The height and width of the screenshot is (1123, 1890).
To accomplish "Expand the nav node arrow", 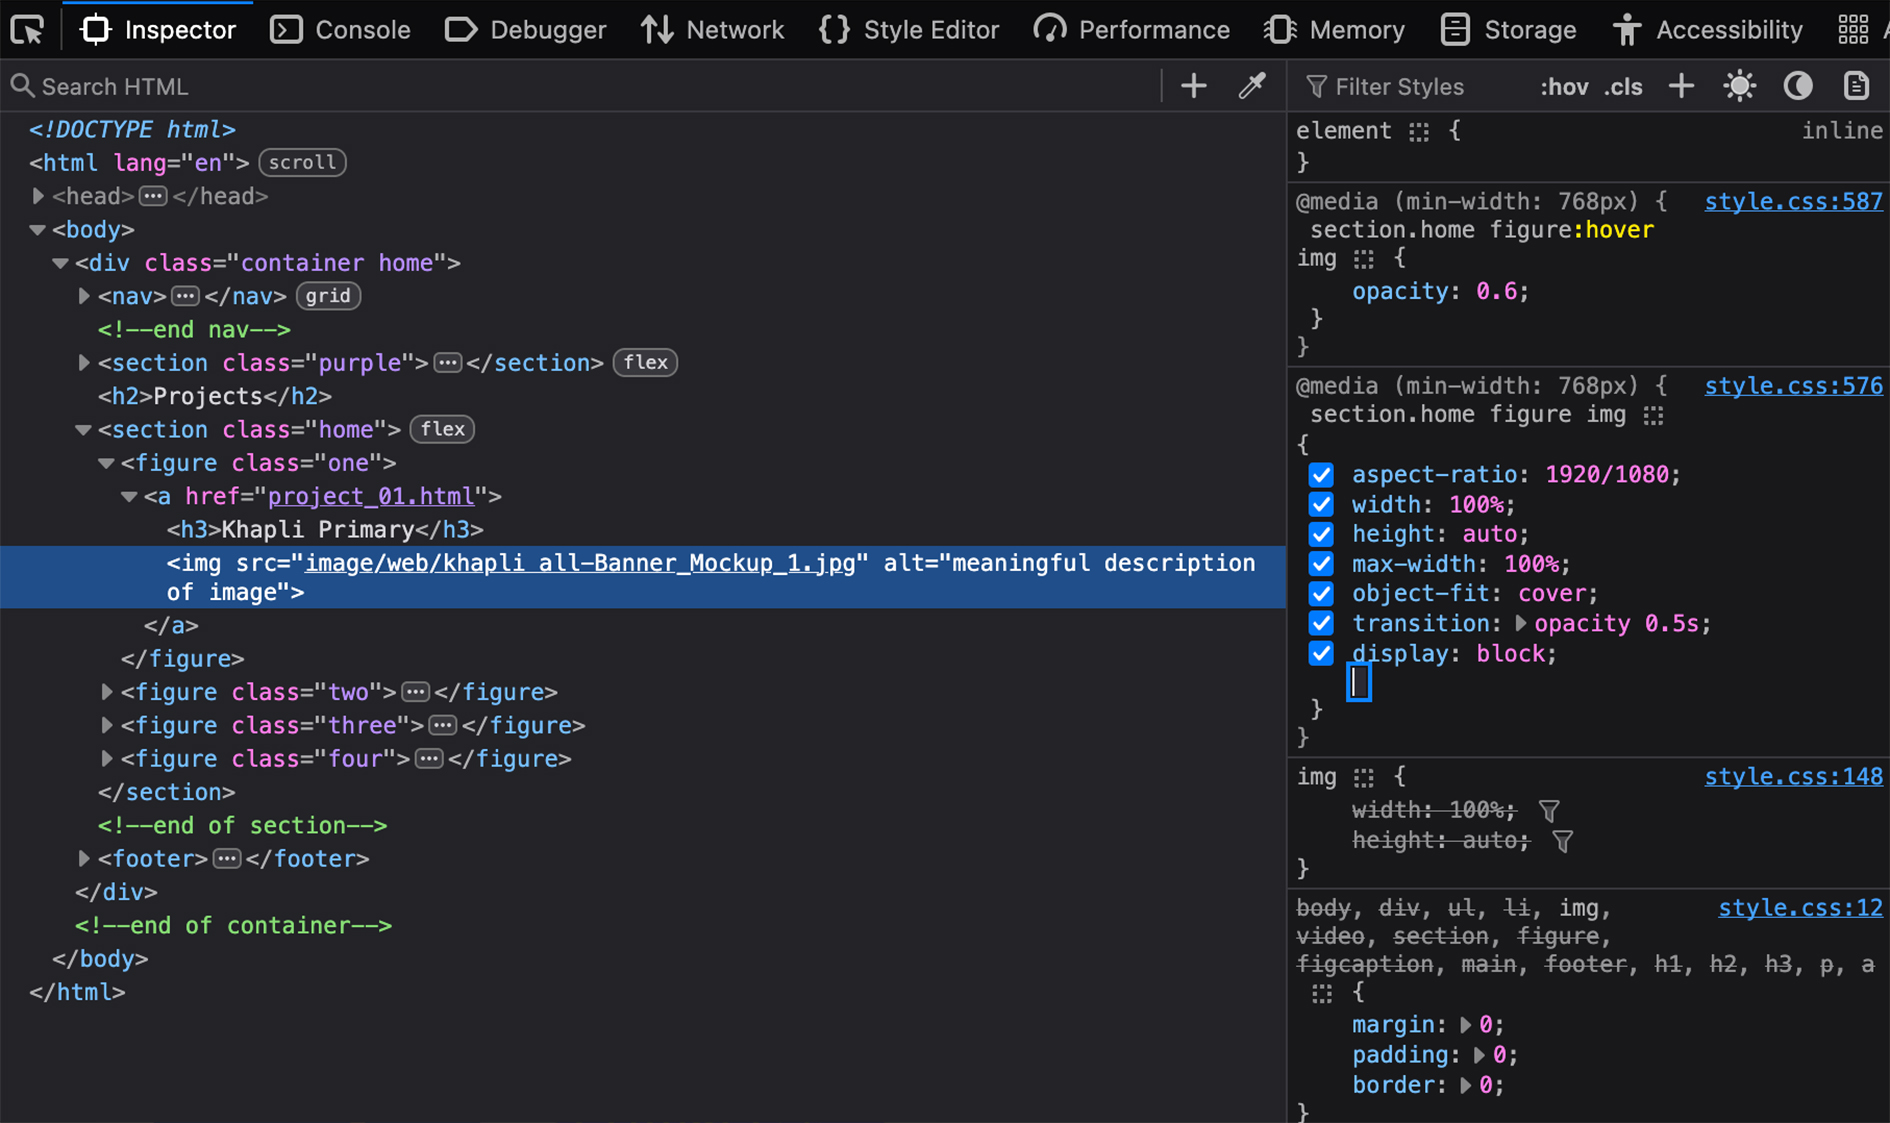I will click(x=84, y=297).
